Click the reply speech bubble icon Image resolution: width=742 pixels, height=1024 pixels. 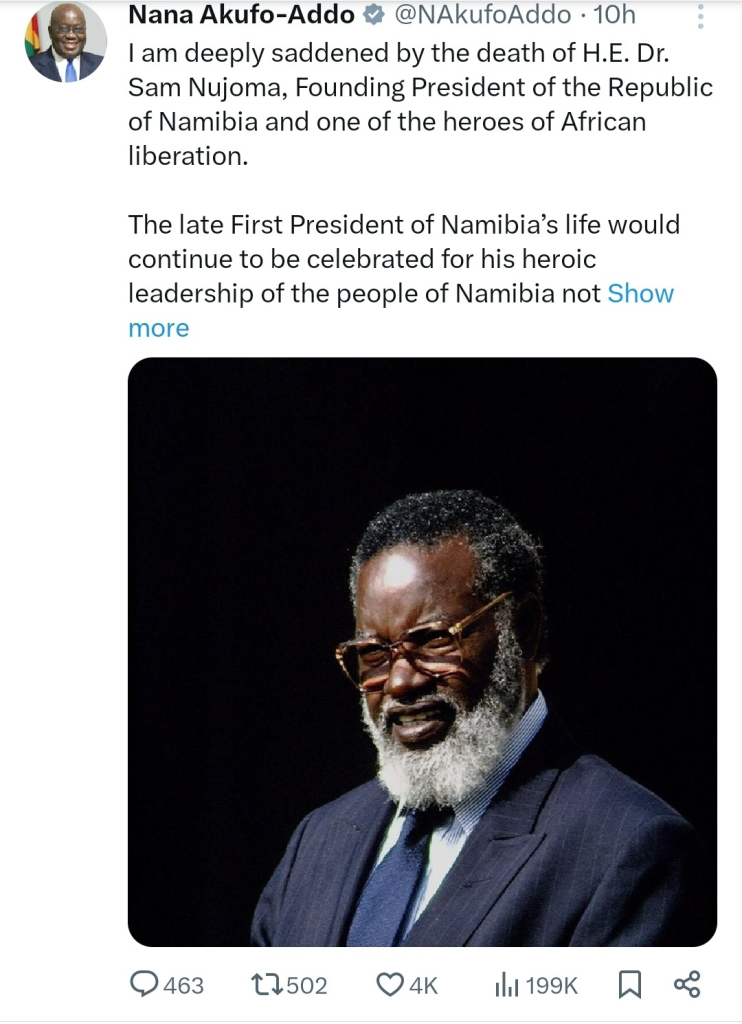pyautogui.click(x=145, y=985)
